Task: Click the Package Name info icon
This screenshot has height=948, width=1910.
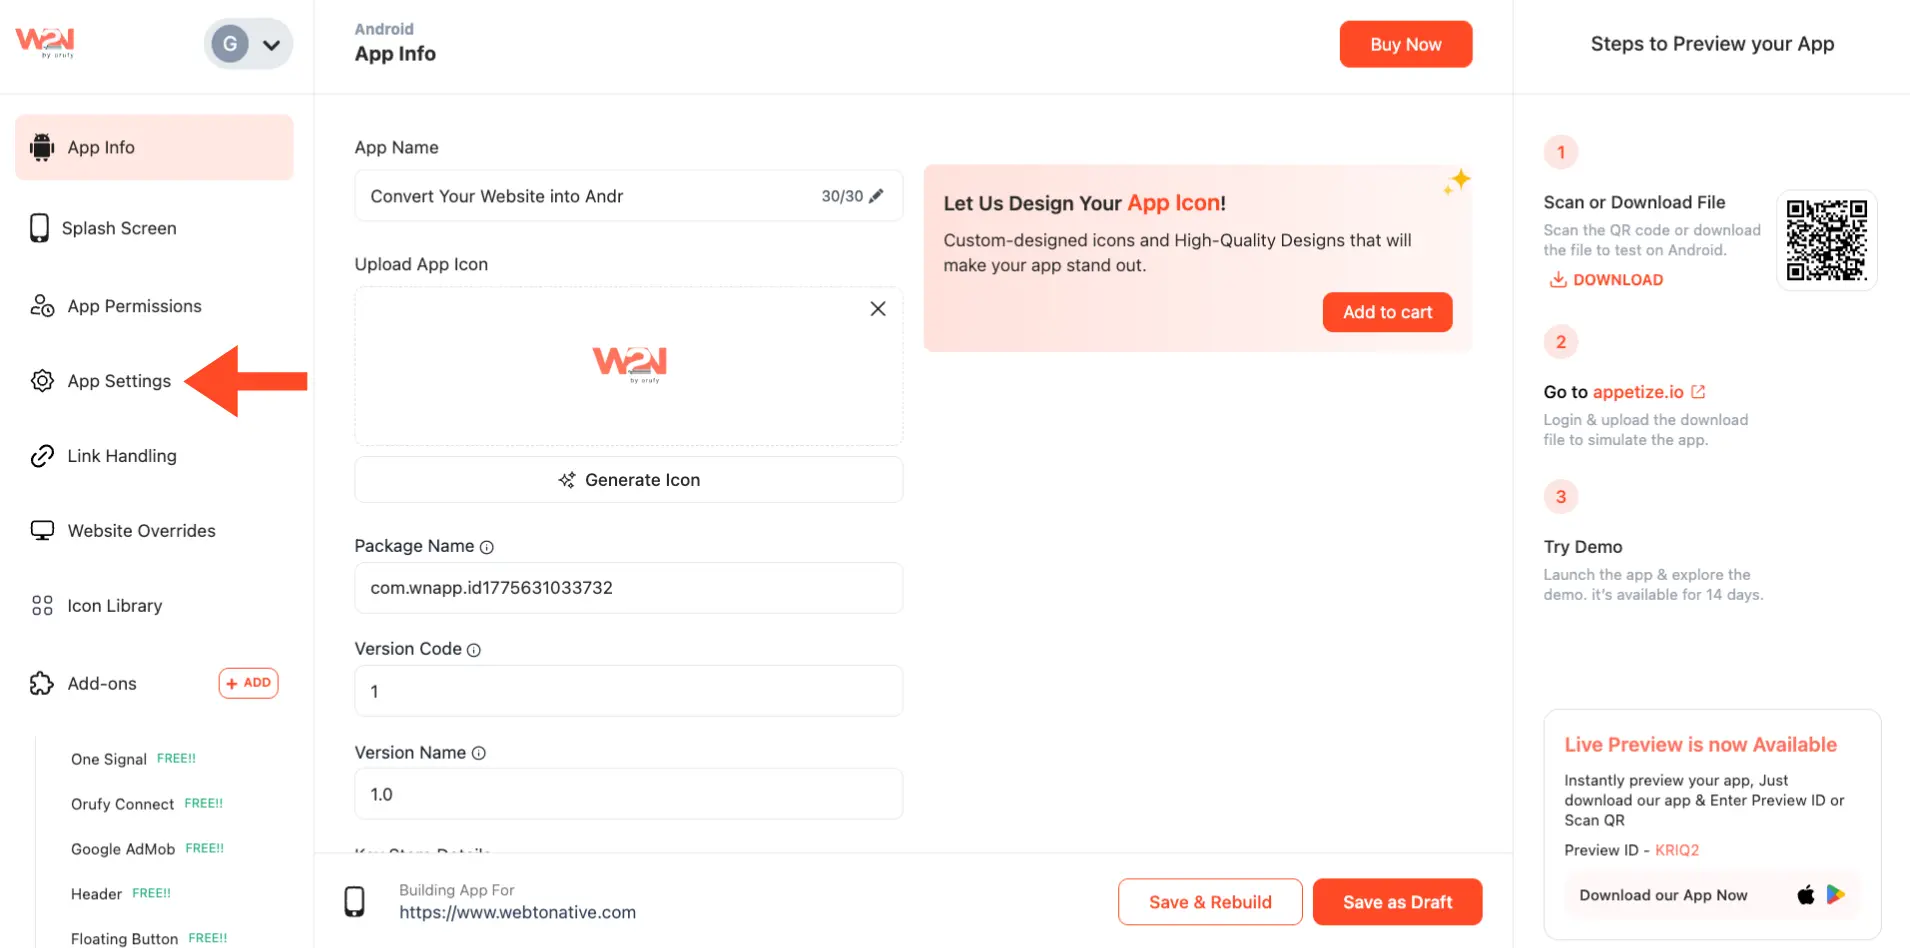Action: click(487, 547)
